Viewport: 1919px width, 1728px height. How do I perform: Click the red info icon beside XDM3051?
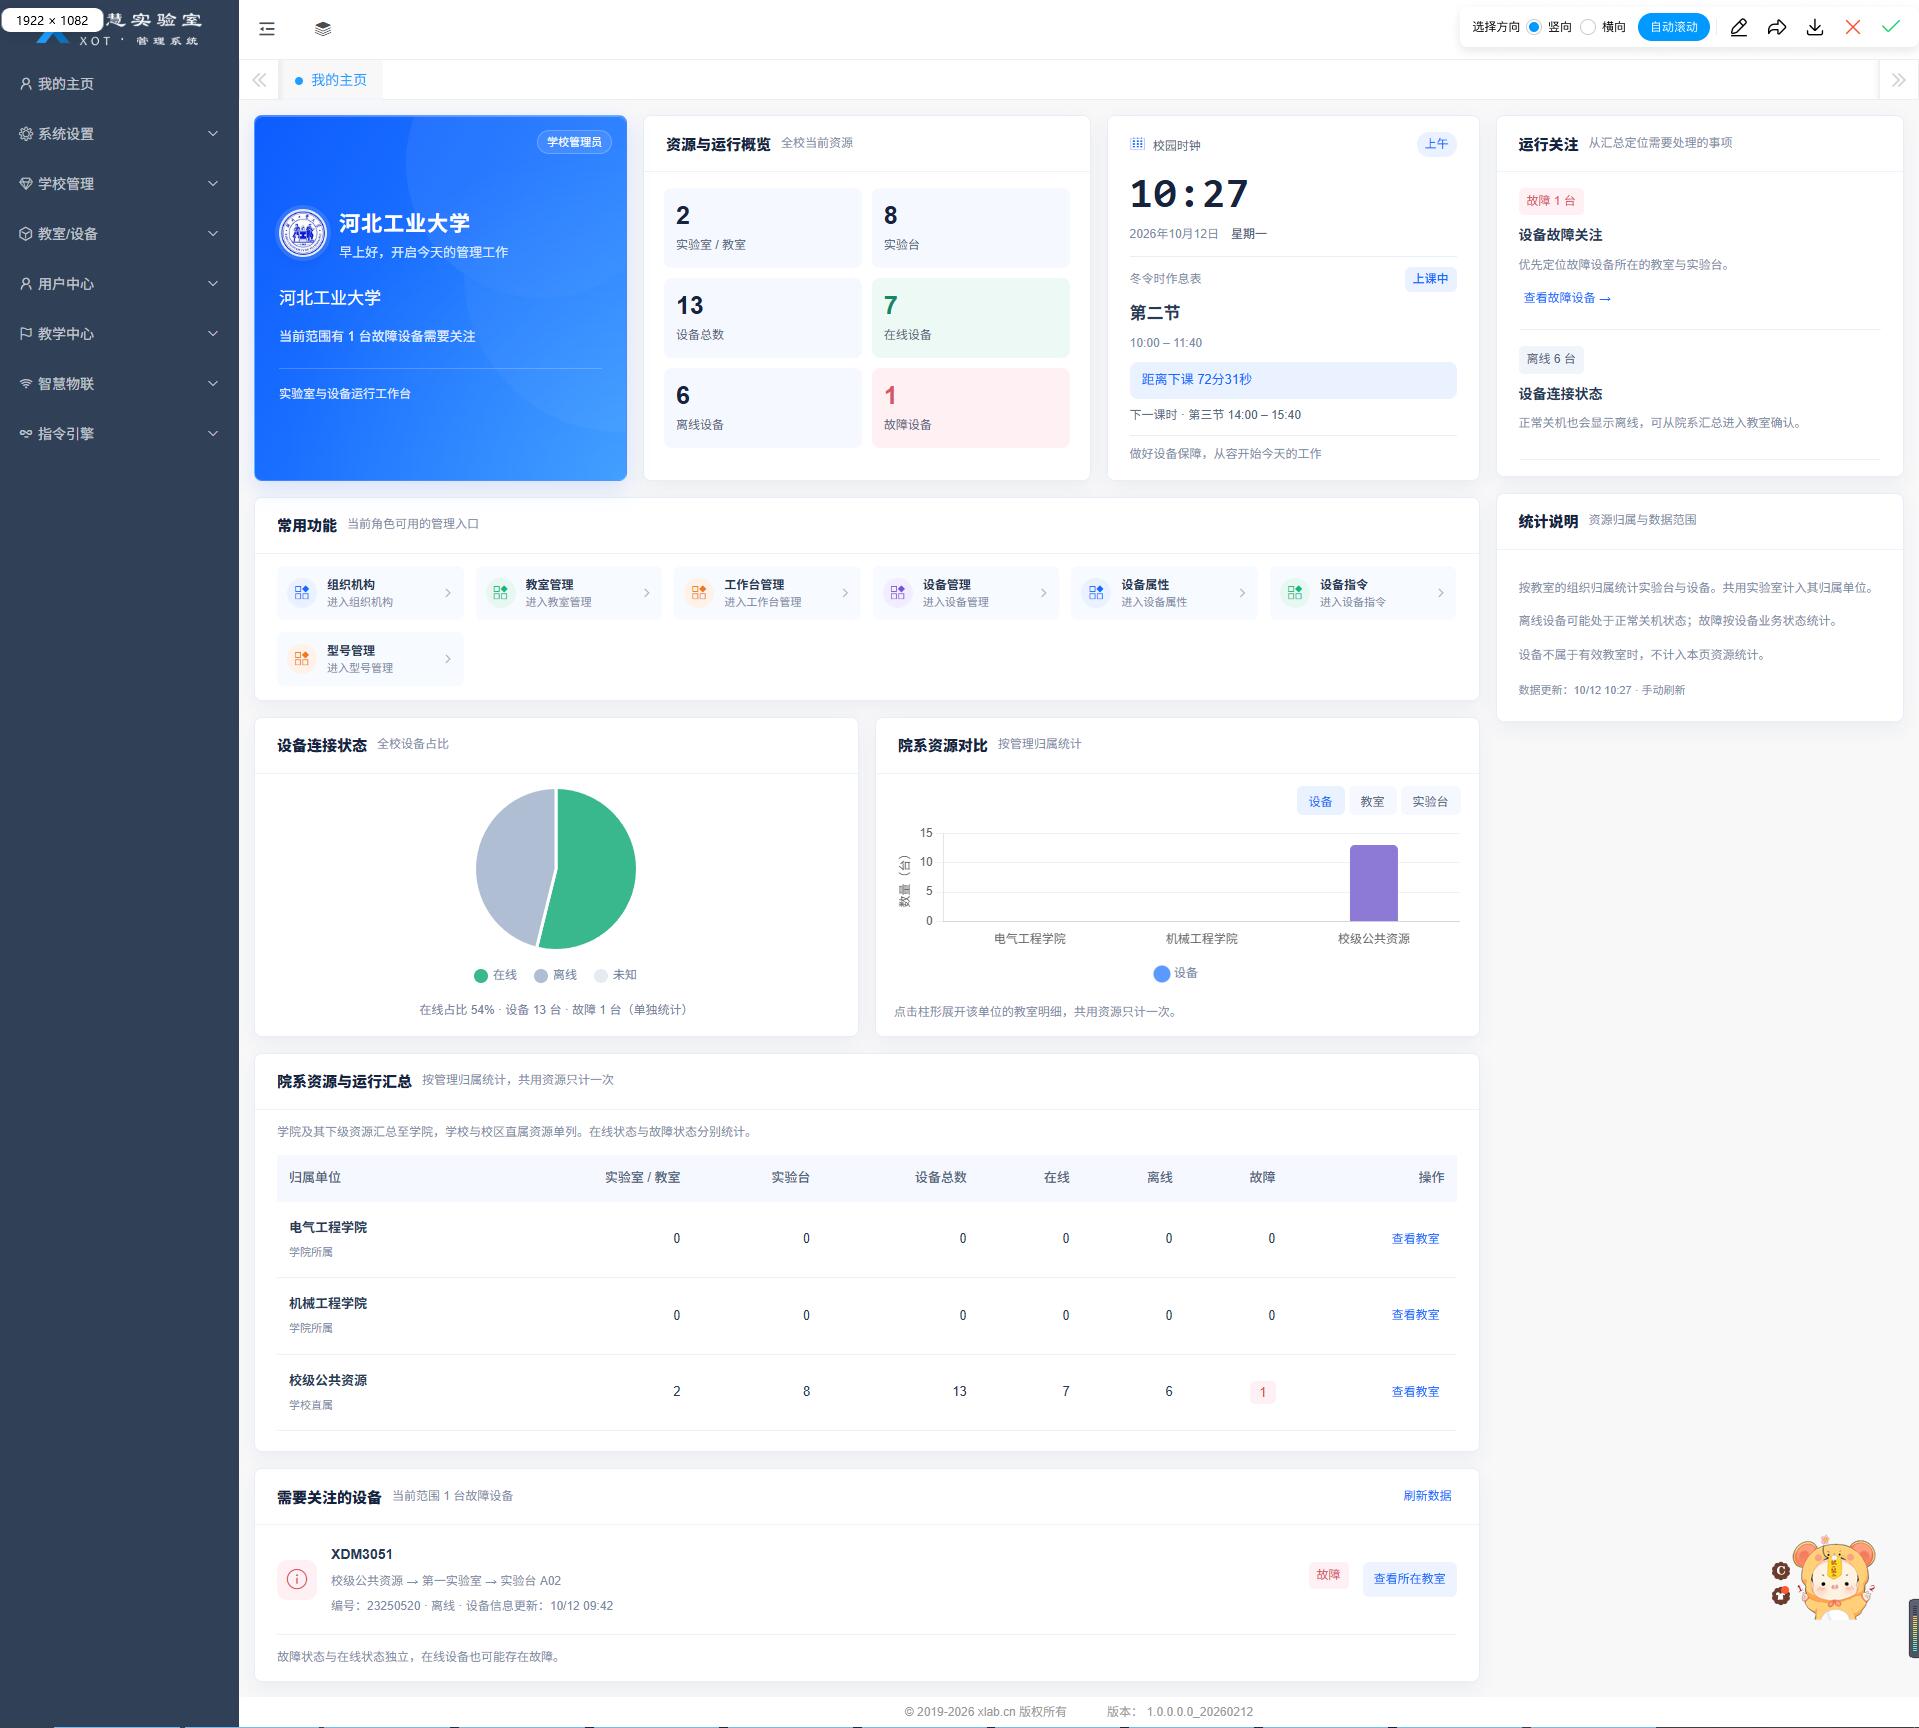pyautogui.click(x=297, y=1580)
